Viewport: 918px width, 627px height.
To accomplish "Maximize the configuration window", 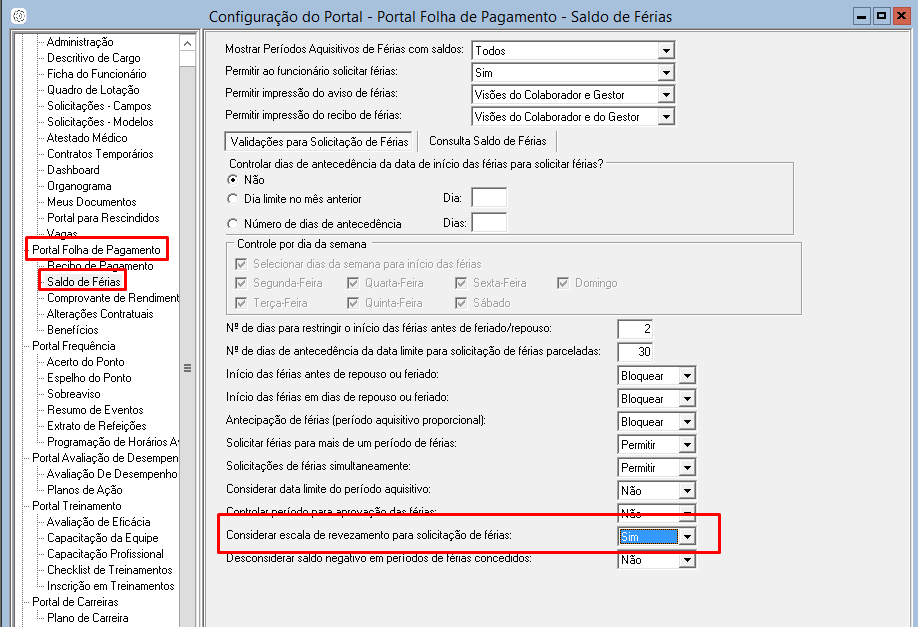I will click(881, 16).
